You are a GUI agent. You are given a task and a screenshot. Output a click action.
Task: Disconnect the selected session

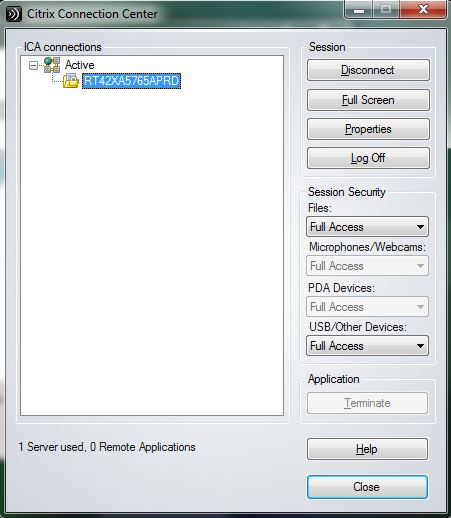click(x=368, y=70)
